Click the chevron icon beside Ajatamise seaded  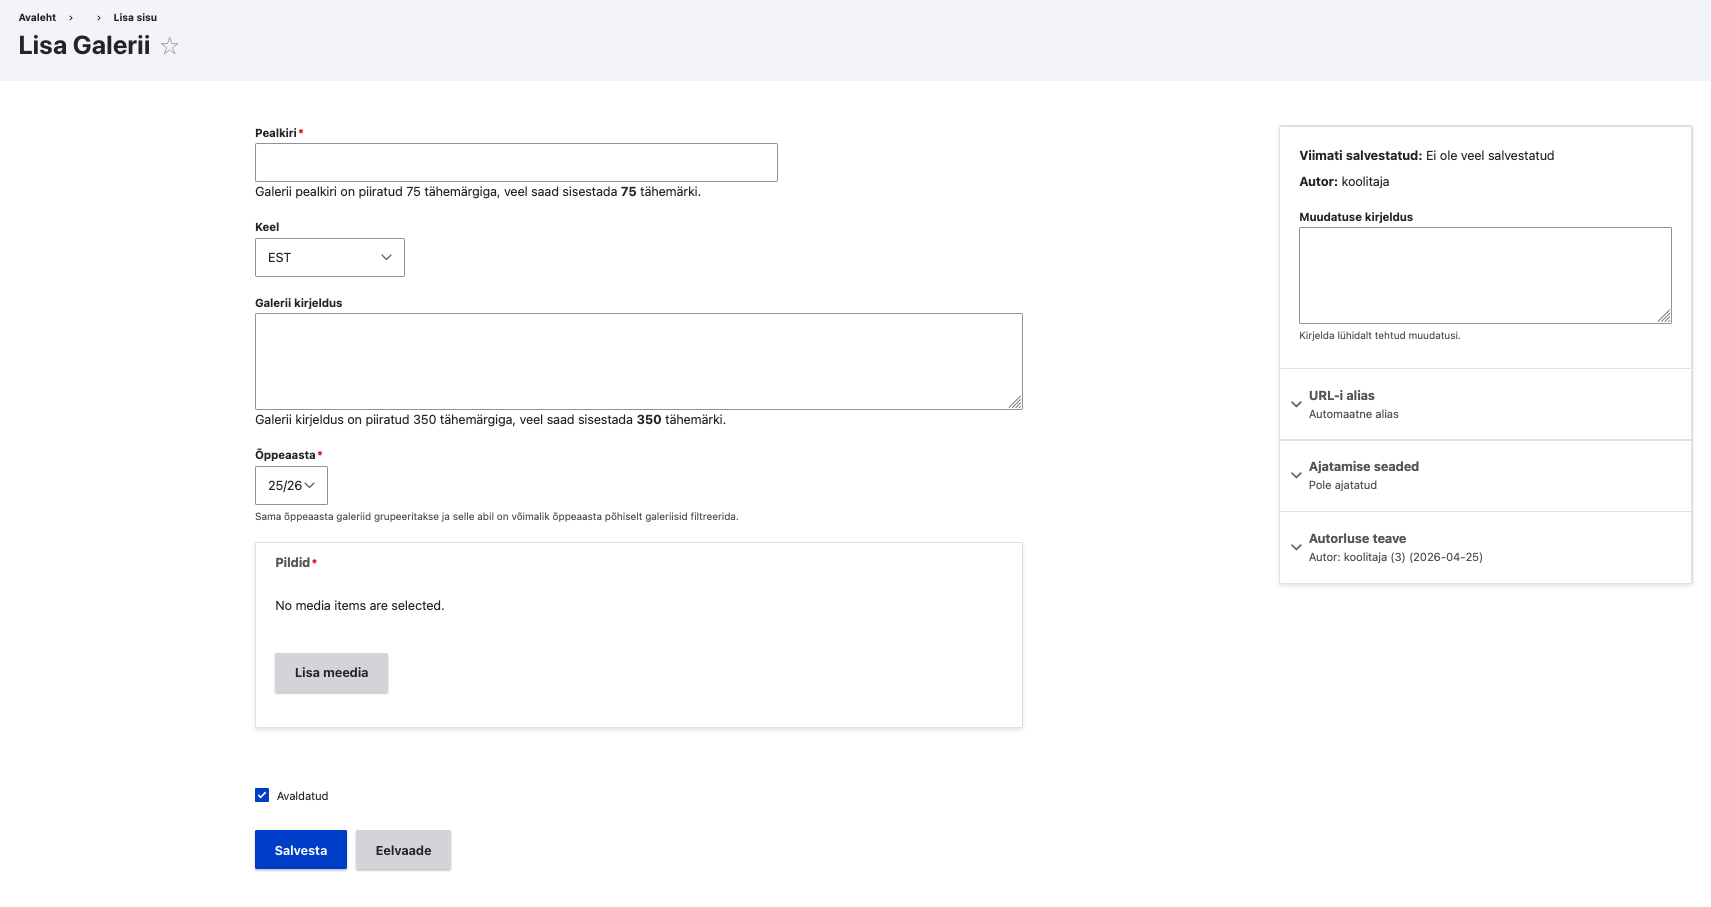(x=1296, y=475)
